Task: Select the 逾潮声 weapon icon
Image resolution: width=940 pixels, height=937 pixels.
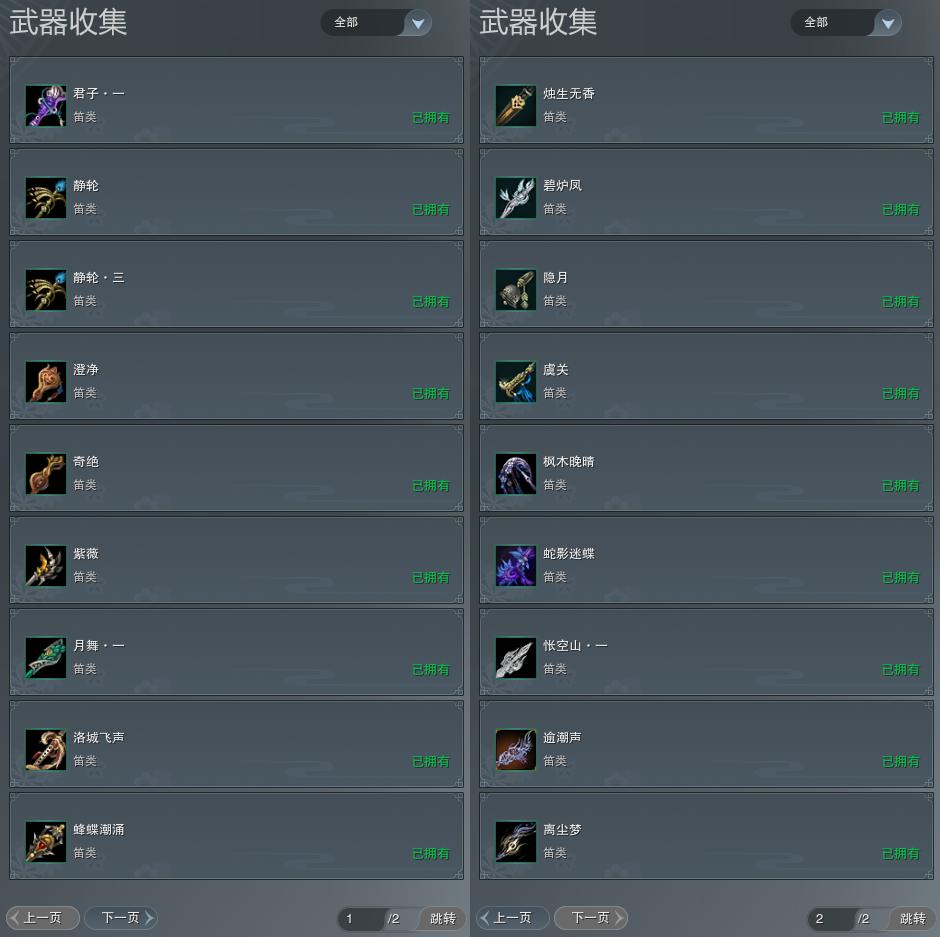Action: (516, 749)
